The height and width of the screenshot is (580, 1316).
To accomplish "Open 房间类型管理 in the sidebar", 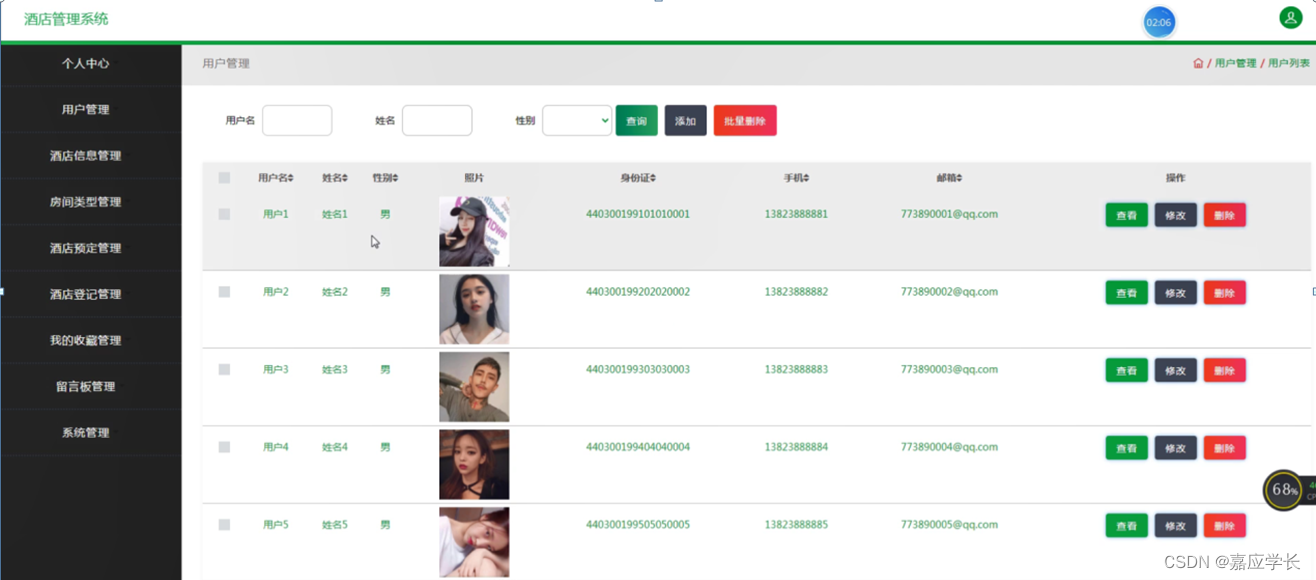I will coord(85,201).
